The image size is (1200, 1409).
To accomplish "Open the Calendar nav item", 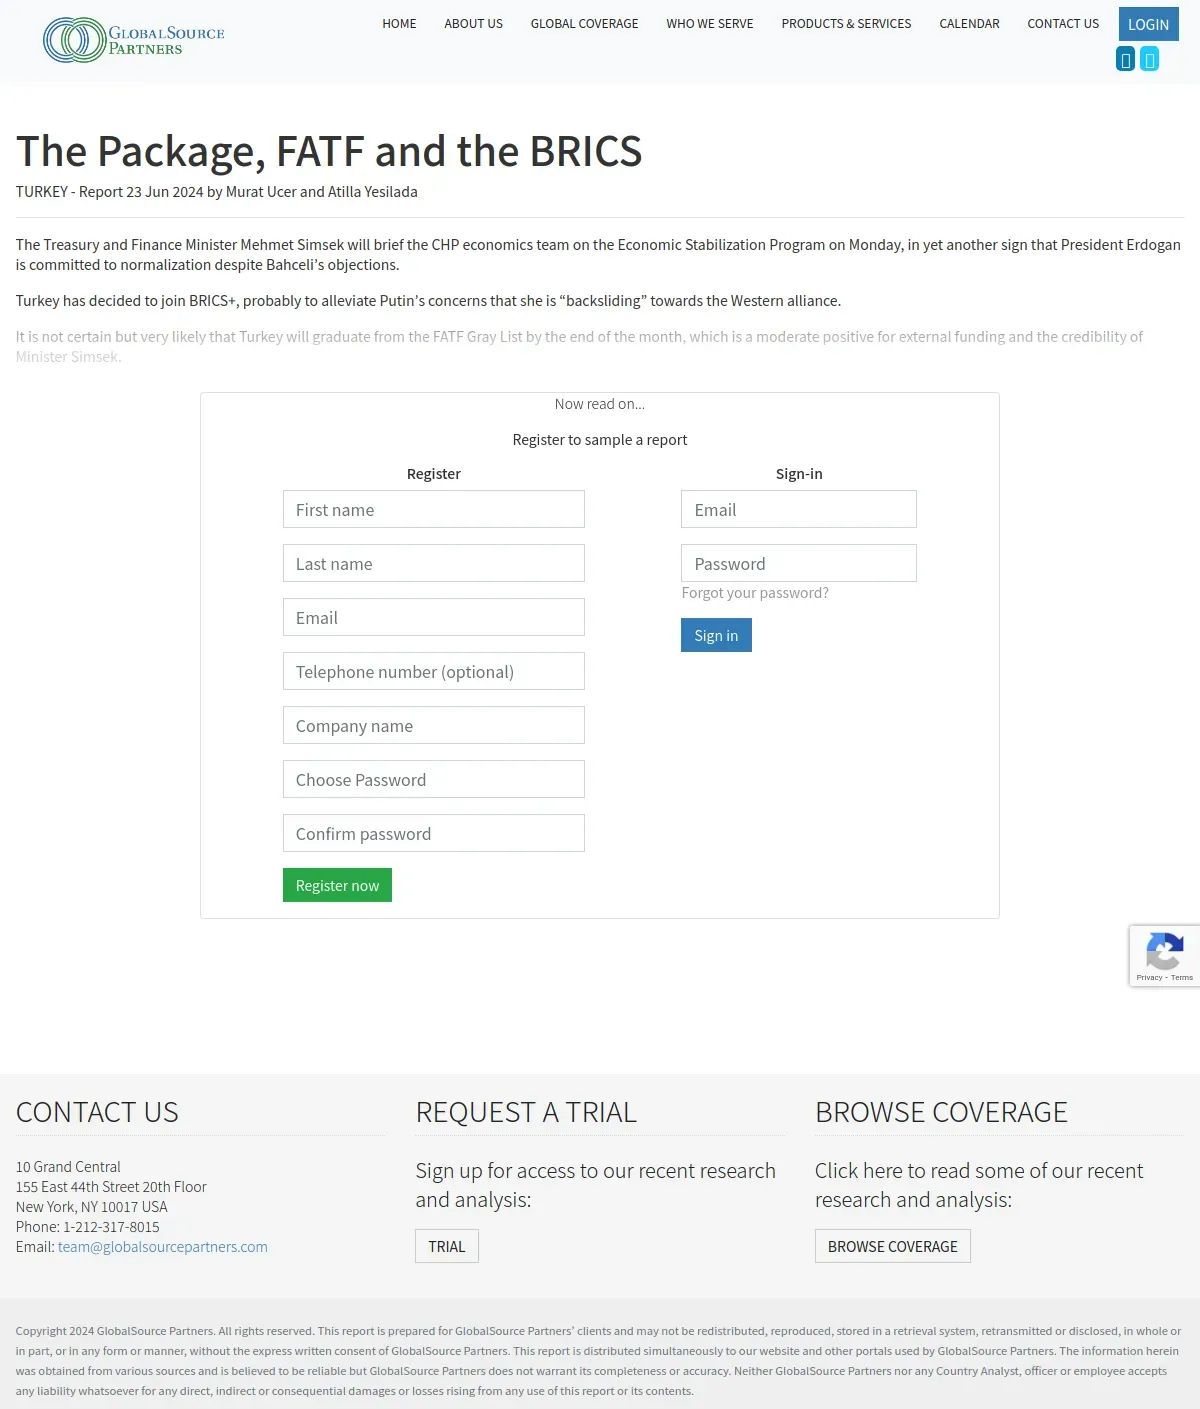I will (969, 23).
